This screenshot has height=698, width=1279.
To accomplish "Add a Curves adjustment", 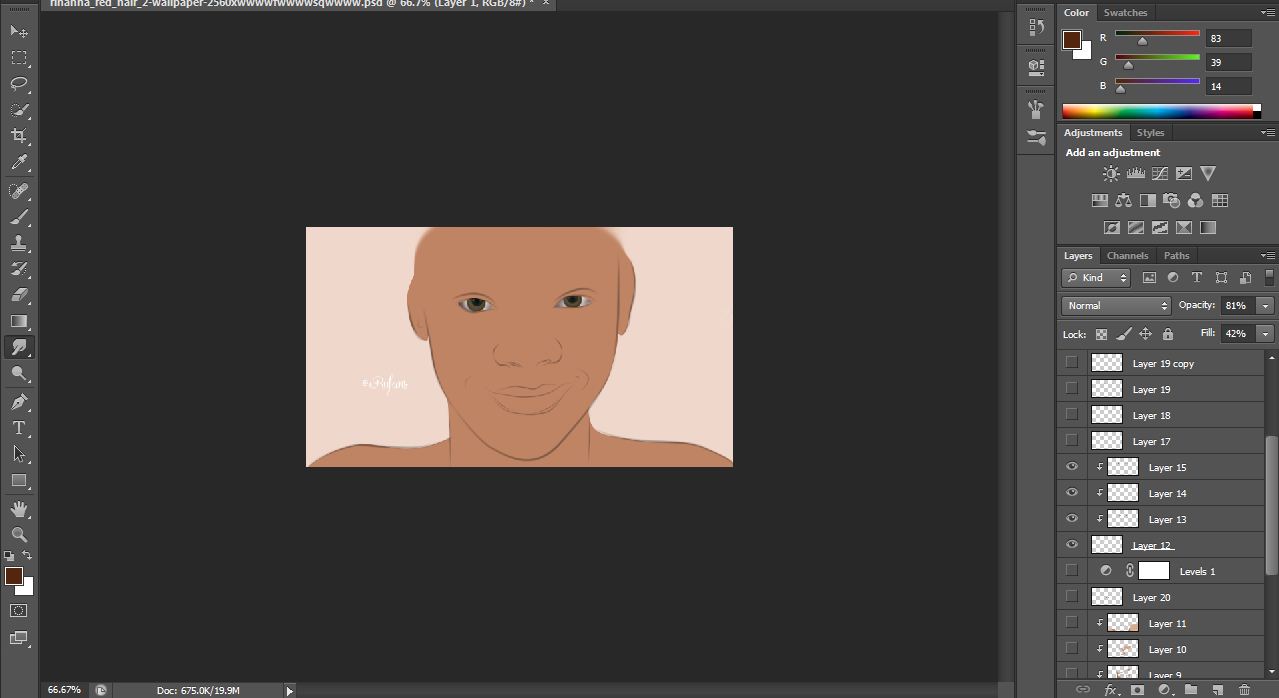I will click(1160, 174).
